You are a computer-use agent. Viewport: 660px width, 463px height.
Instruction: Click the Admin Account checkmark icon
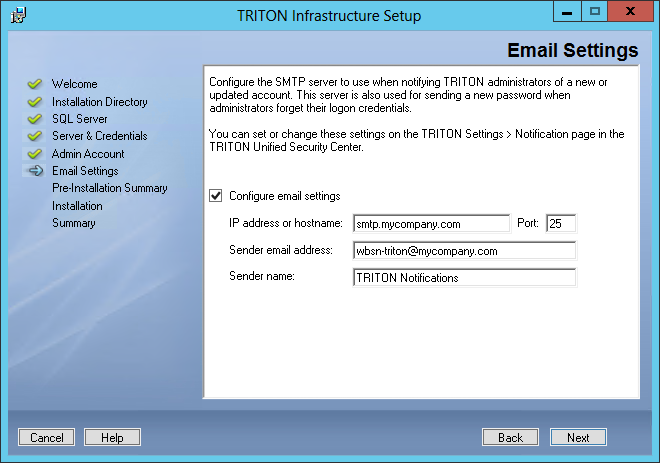[35, 154]
